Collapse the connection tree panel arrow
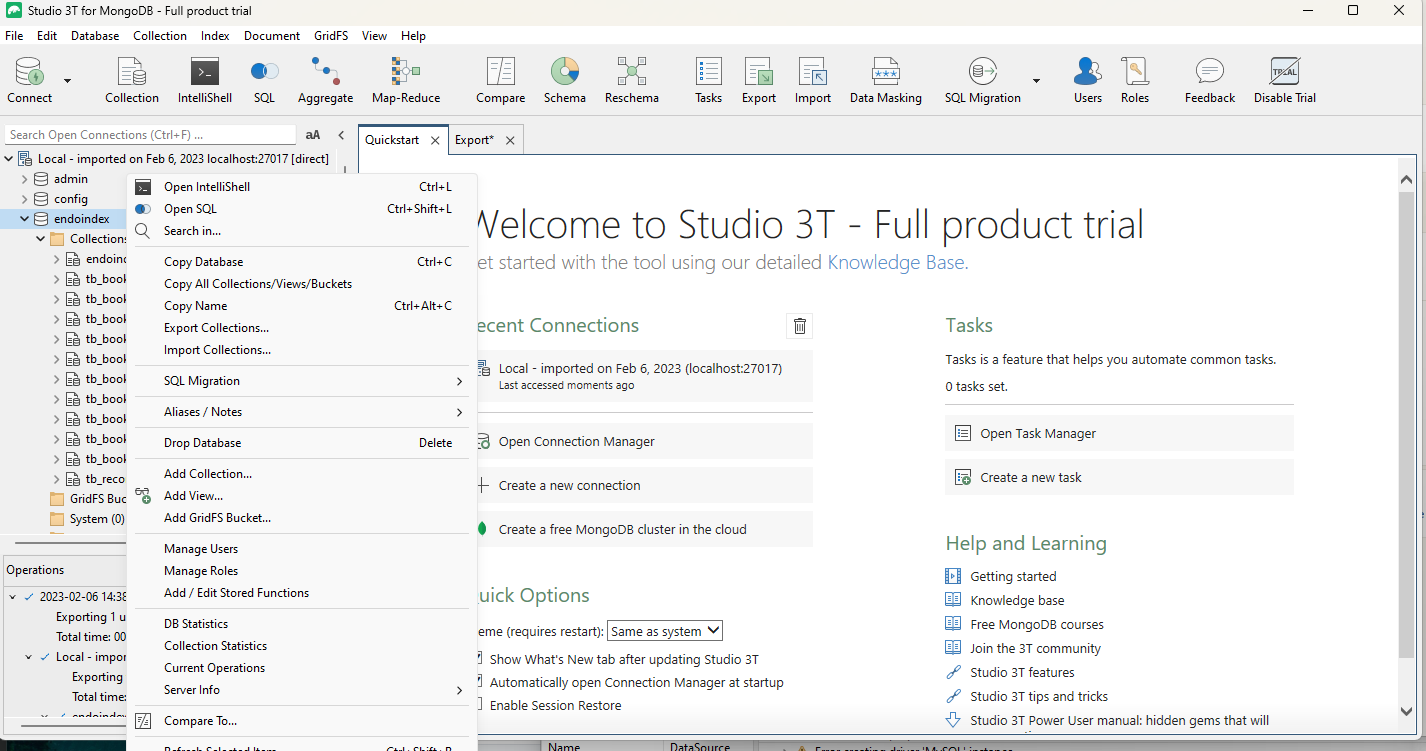The height and width of the screenshot is (751, 1426). [341, 135]
